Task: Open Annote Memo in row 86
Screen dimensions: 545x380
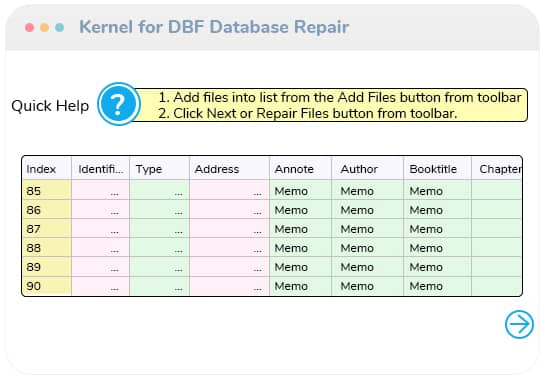Action: point(291,210)
